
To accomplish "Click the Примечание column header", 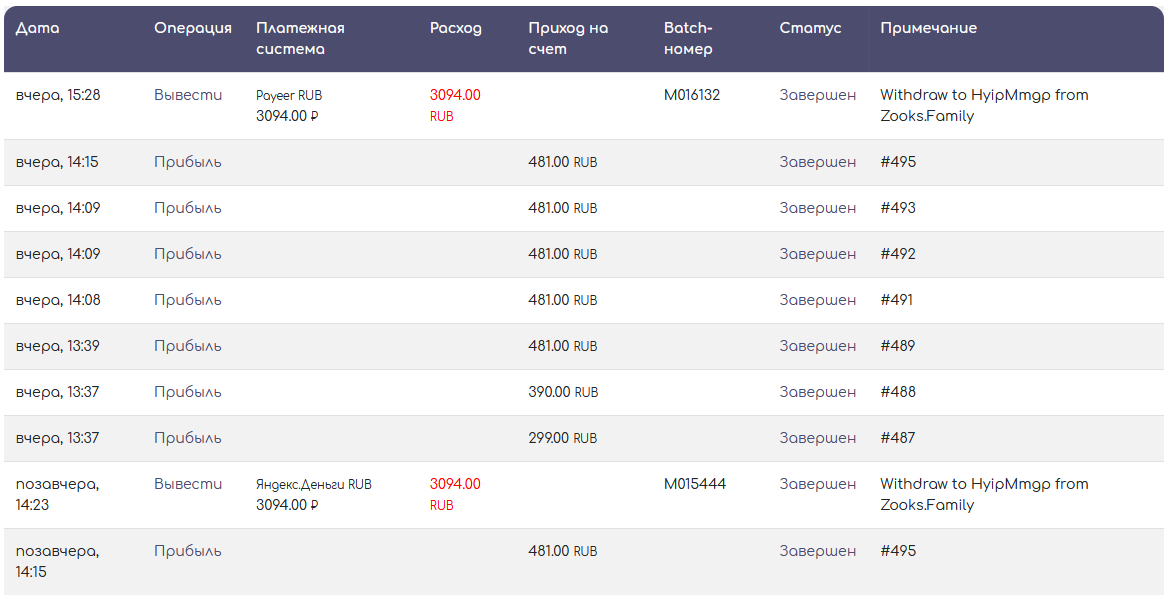I will [x=928, y=28].
